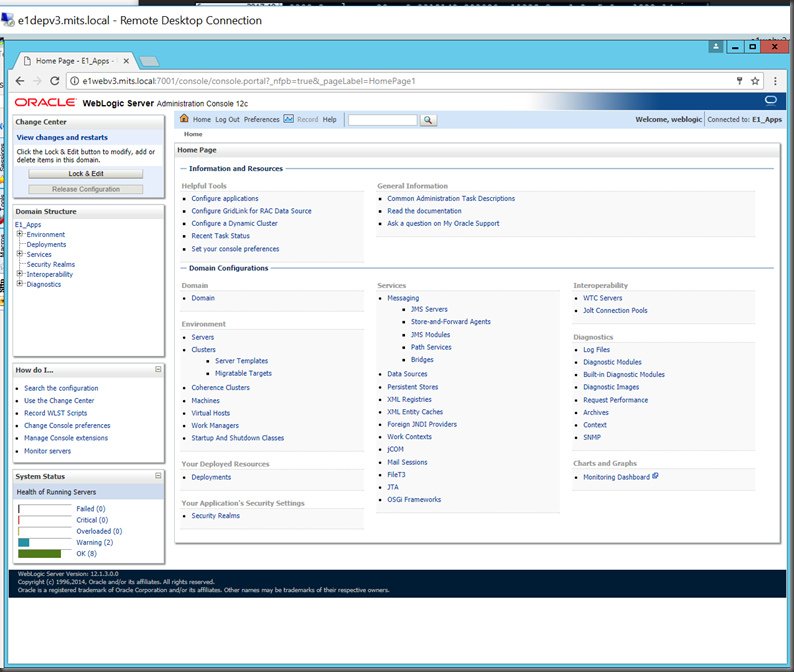Click the console search input field
The width and height of the screenshot is (794, 672).
click(x=383, y=120)
